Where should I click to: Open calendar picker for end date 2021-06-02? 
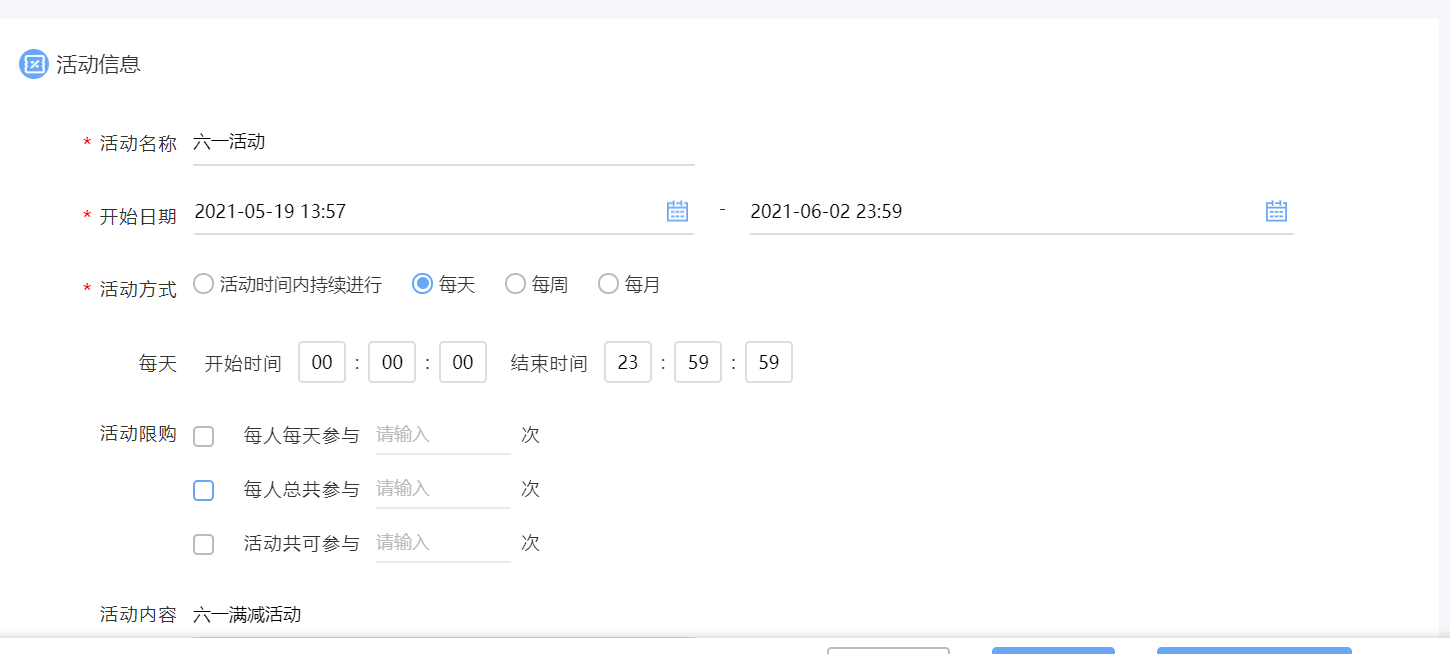coord(1276,211)
